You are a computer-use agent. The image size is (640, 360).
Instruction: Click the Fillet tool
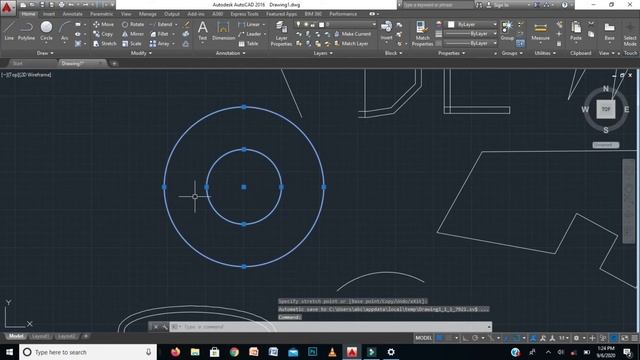[x=159, y=34]
